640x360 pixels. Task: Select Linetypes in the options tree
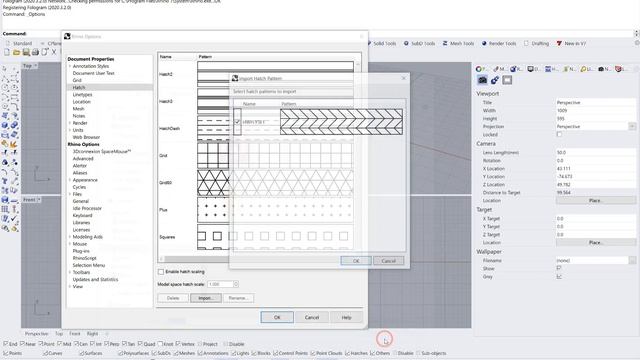(x=82, y=94)
